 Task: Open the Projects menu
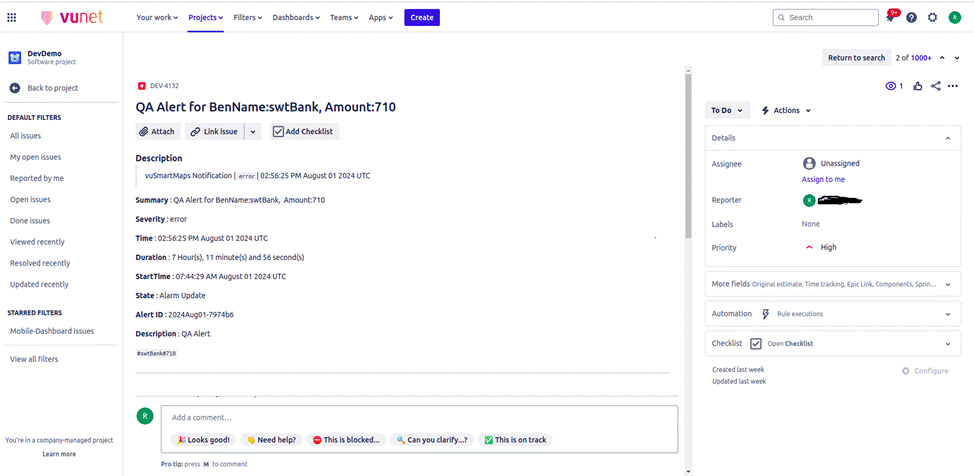click(205, 17)
